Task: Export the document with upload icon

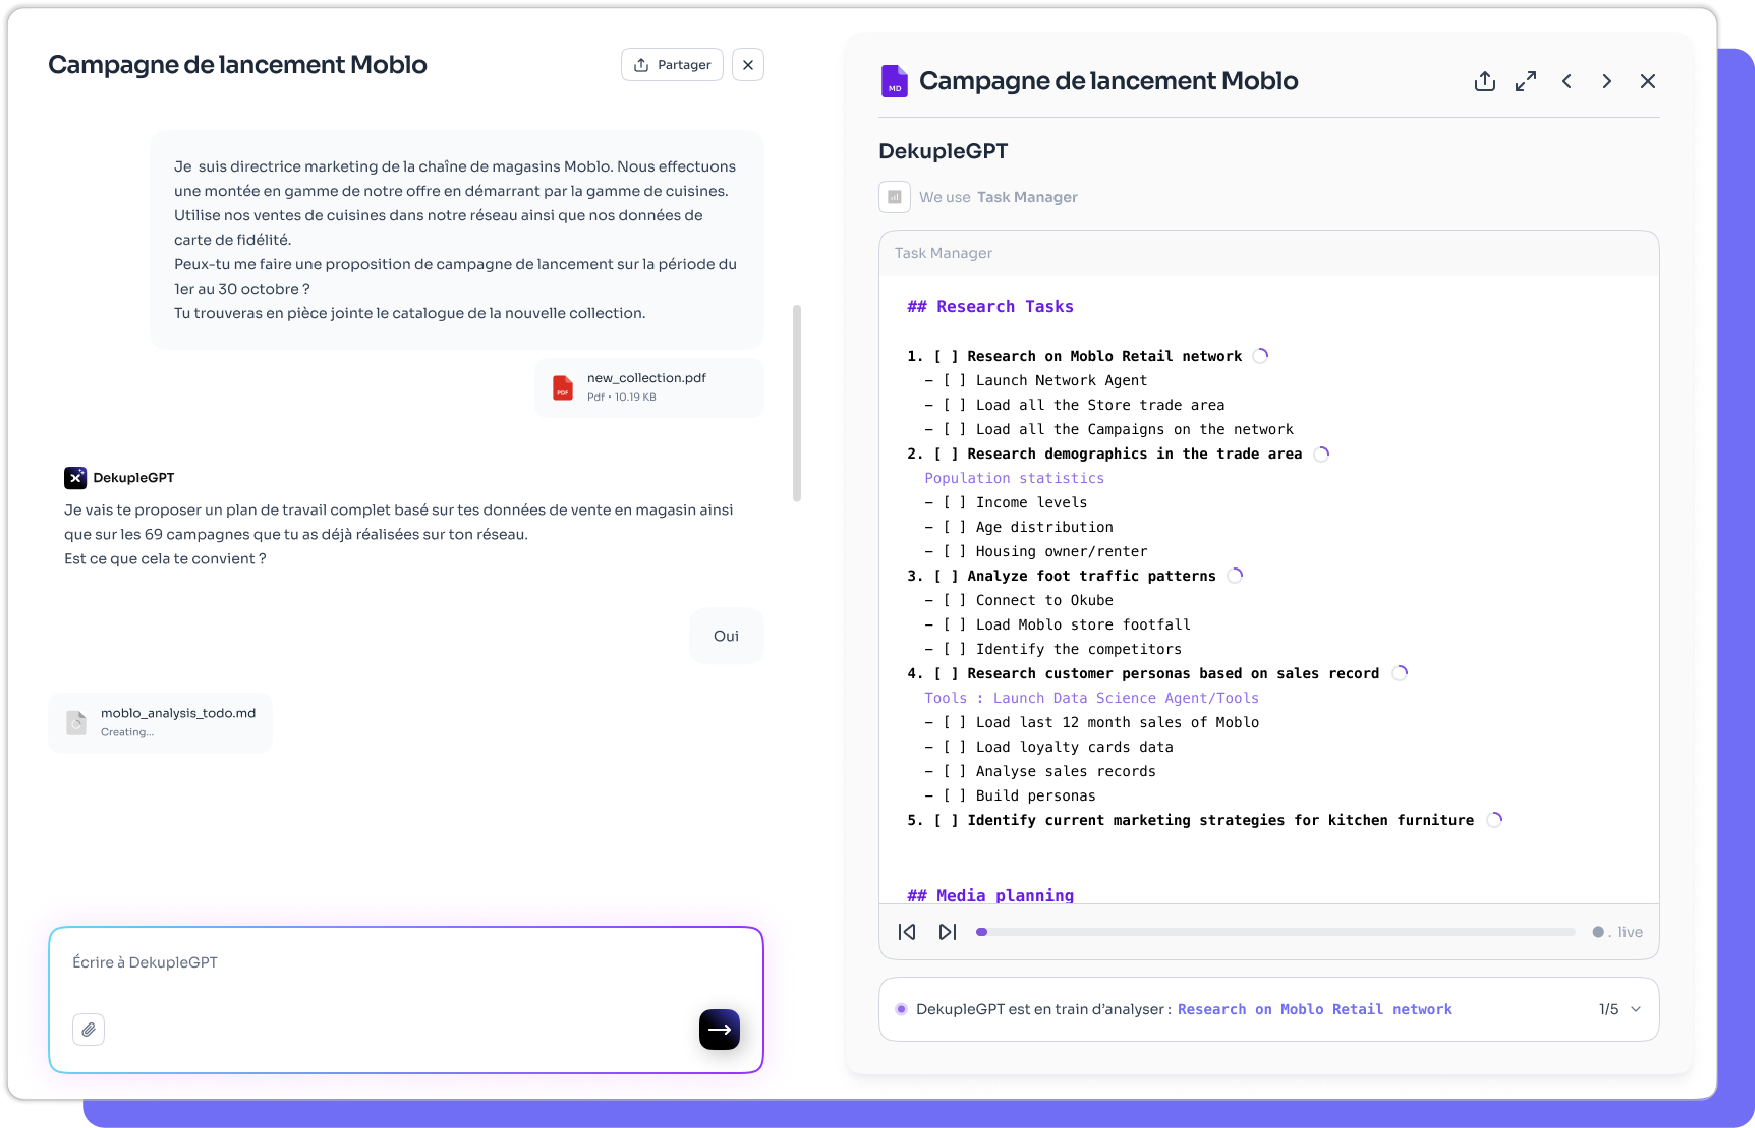Action: (x=1485, y=81)
